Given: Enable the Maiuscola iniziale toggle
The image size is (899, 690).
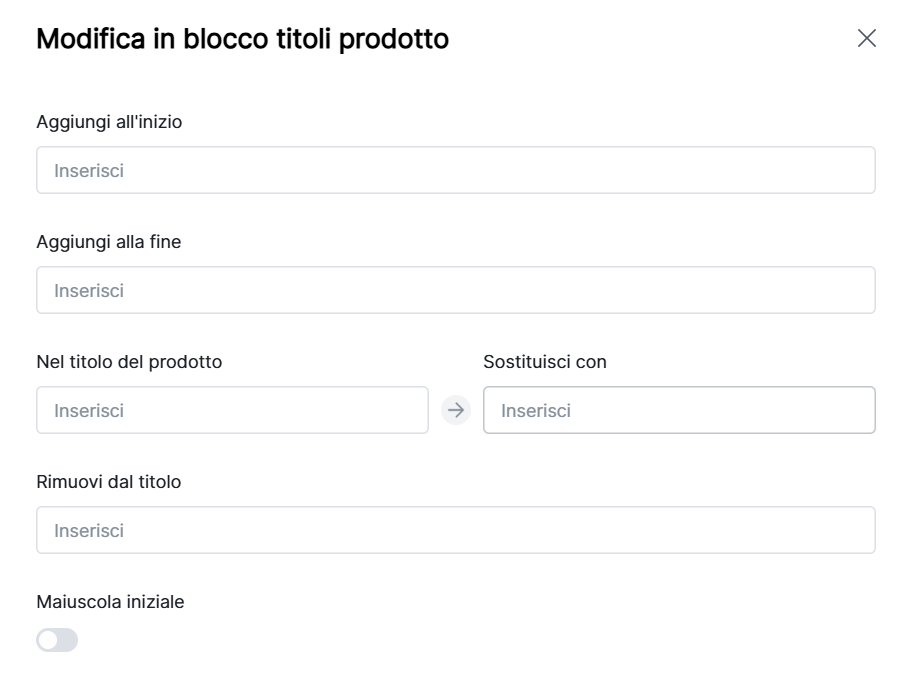Looking at the screenshot, I should tap(57, 640).
